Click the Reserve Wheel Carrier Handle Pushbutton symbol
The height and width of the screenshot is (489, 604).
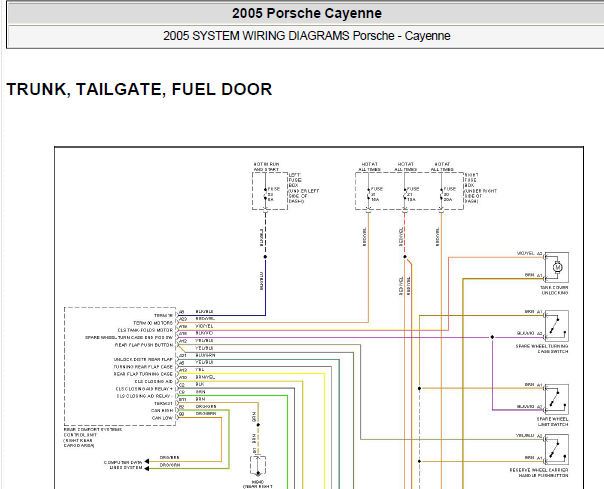[557, 449]
